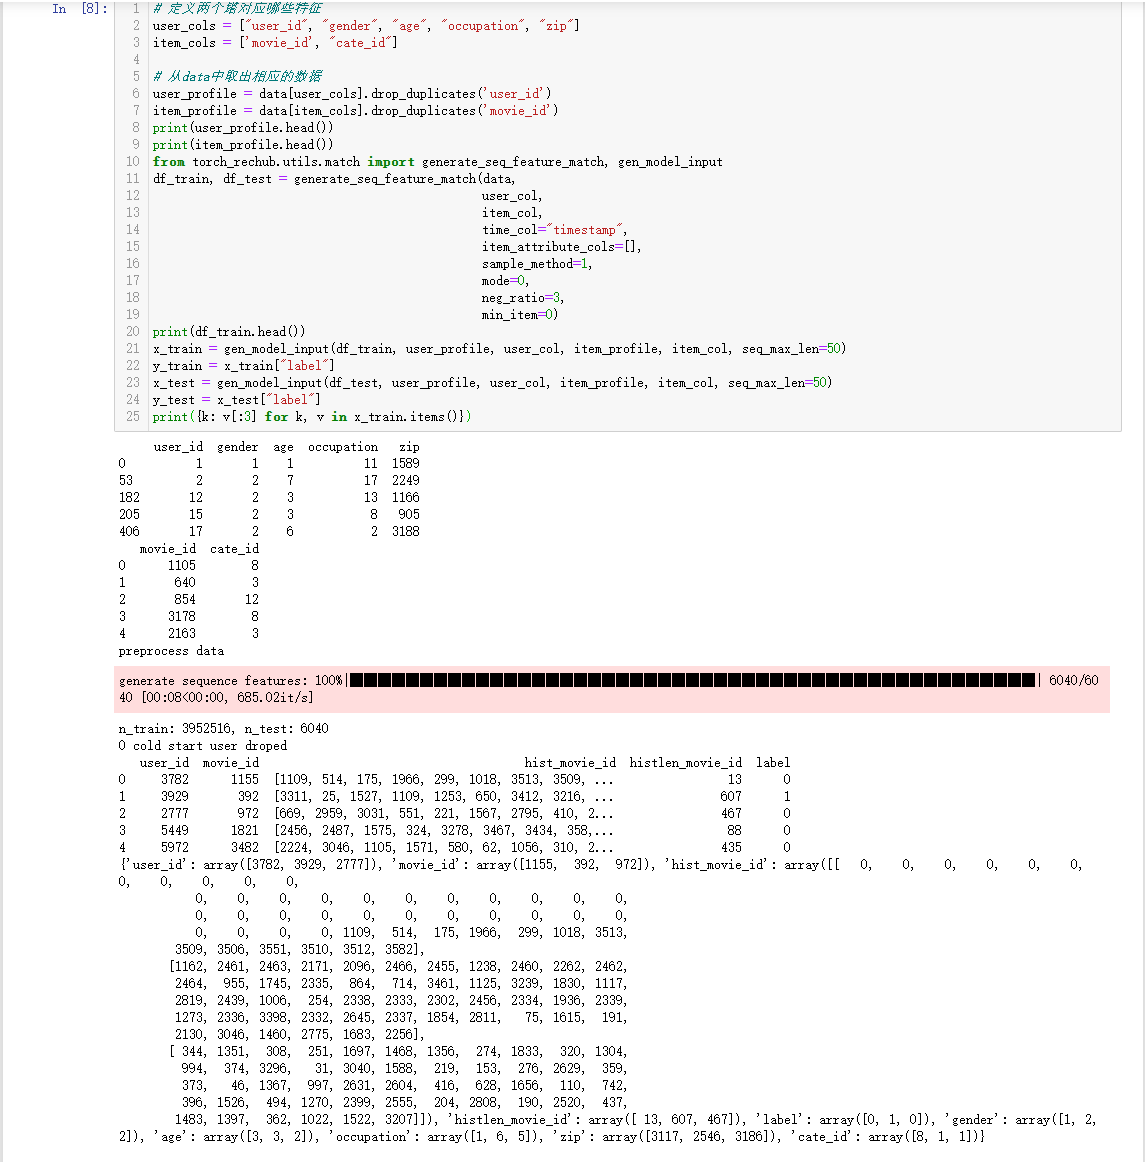Click the torch_rechub import statement line
Image resolution: width=1145 pixels, height=1162 pixels.
pos(437,162)
